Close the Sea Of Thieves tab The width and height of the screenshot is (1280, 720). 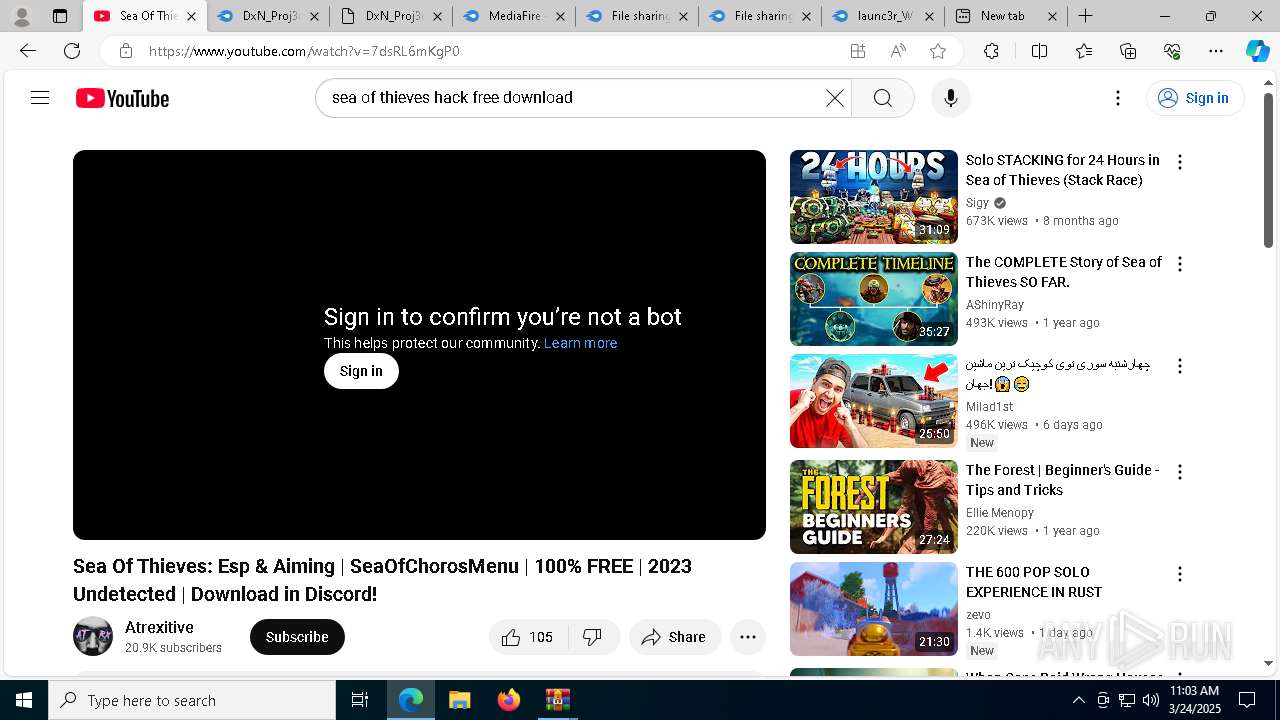coord(191,16)
